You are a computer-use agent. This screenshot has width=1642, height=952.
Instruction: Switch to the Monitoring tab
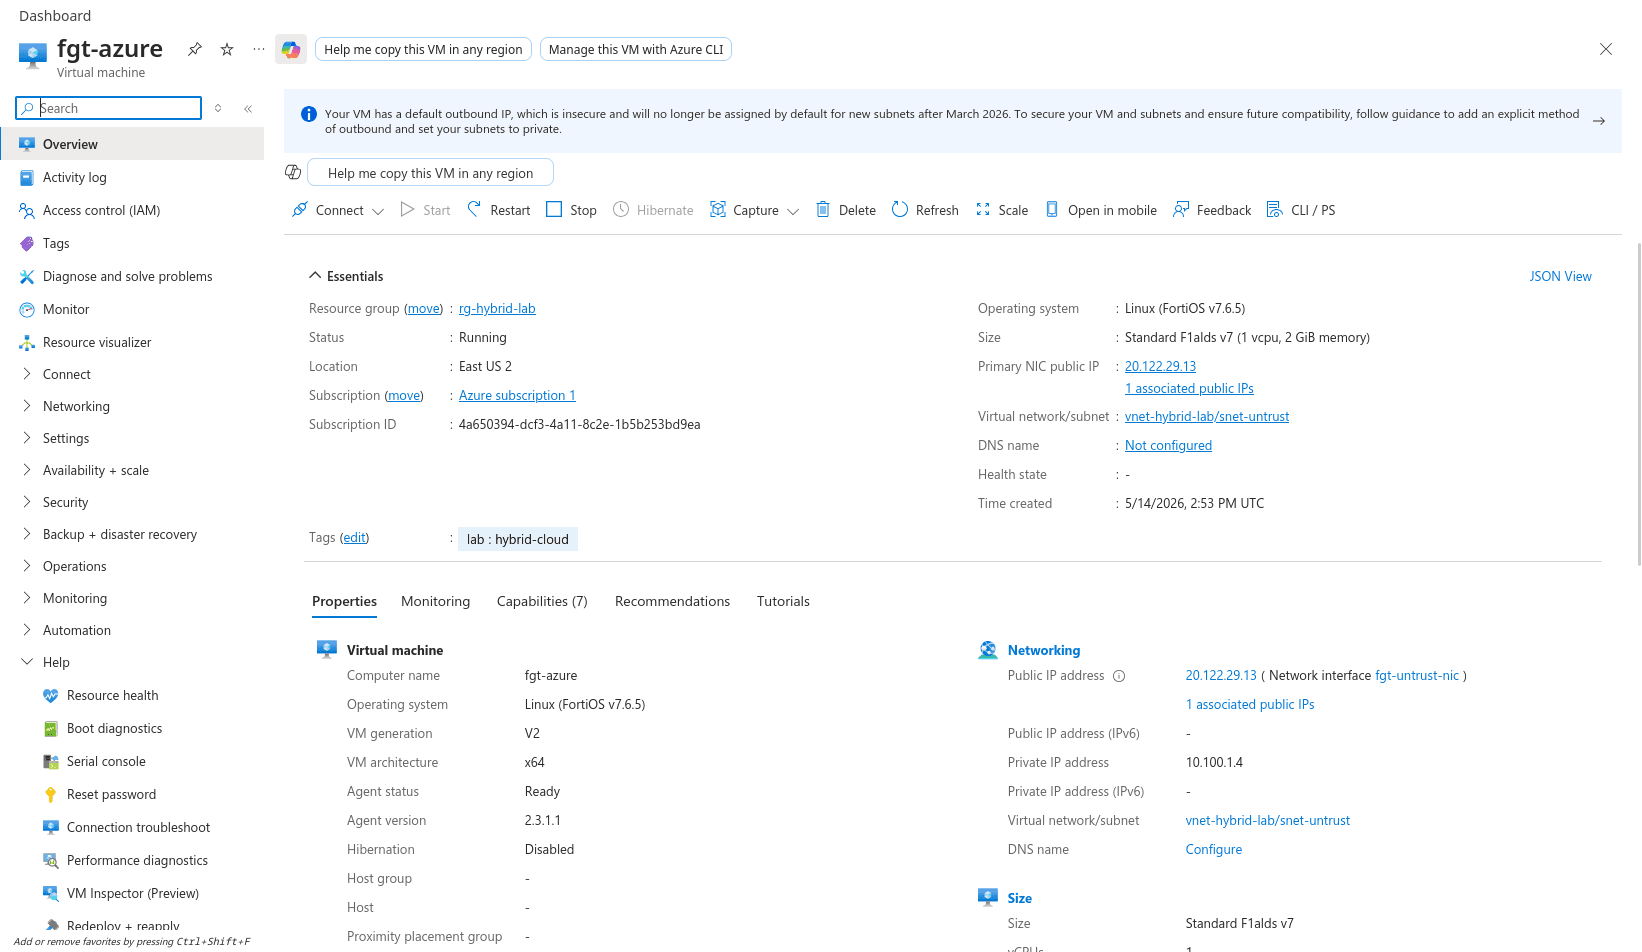pos(435,601)
